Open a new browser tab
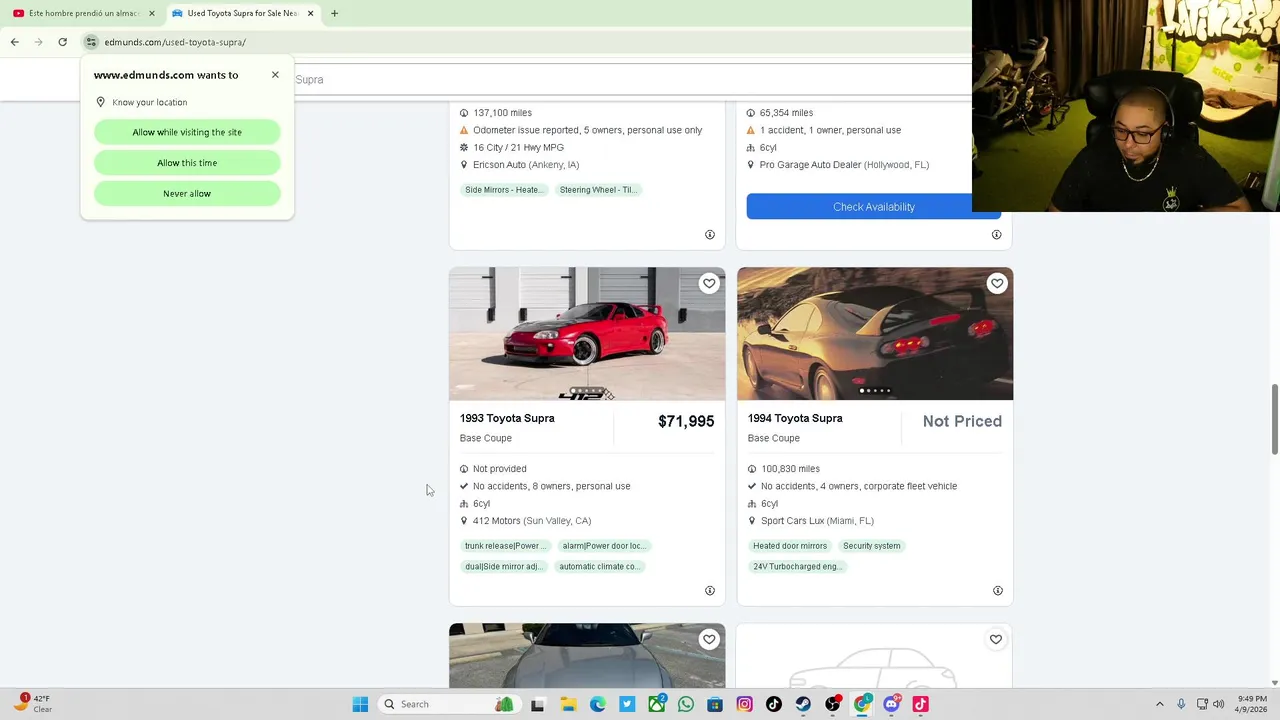This screenshot has width=1280, height=720. (x=334, y=13)
